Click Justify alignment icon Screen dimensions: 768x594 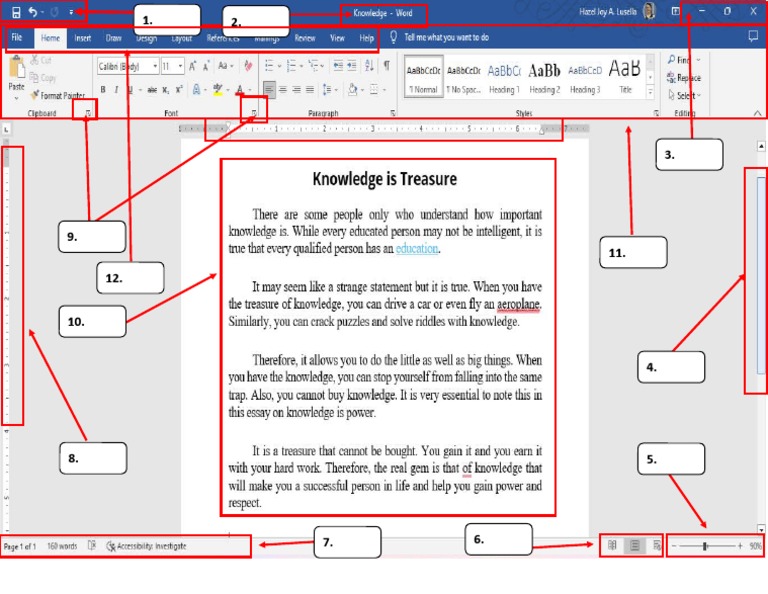[310, 90]
